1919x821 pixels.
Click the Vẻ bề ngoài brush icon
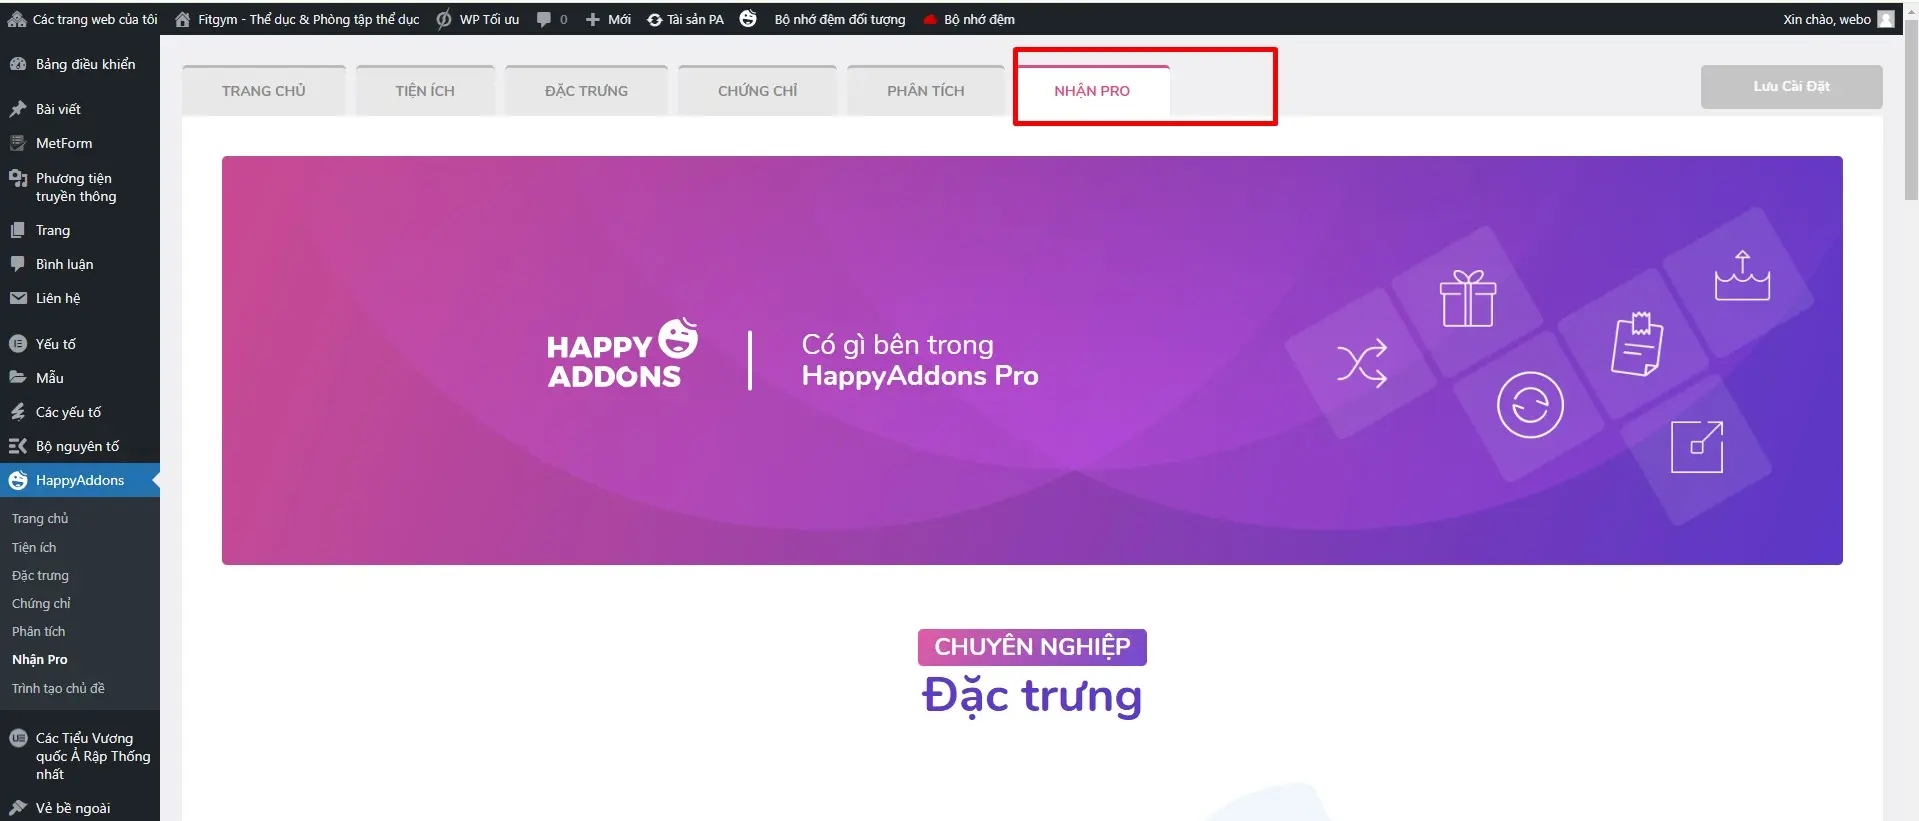(18, 808)
